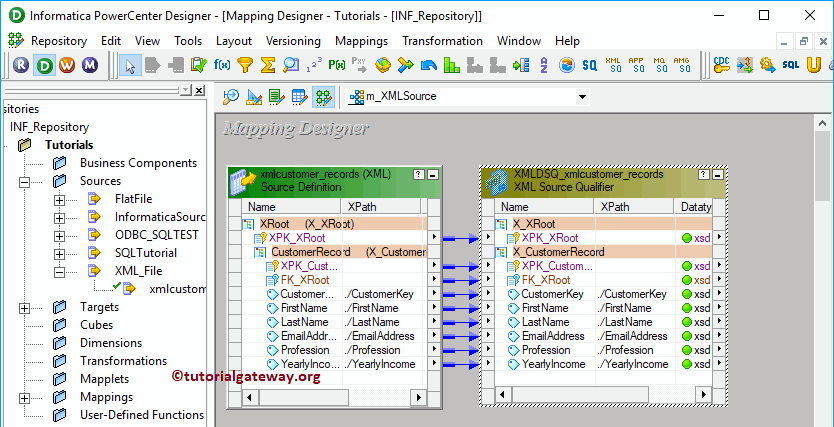Select the YearlyInco... port in Source Definition
Image resolution: width=834 pixels, height=427 pixels.
(310, 364)
